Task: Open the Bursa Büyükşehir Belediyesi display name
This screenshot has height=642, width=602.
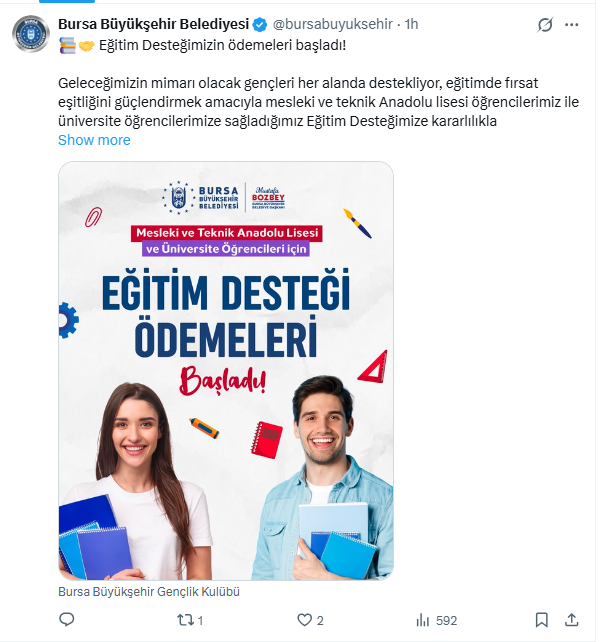Action: coord(154,24)
